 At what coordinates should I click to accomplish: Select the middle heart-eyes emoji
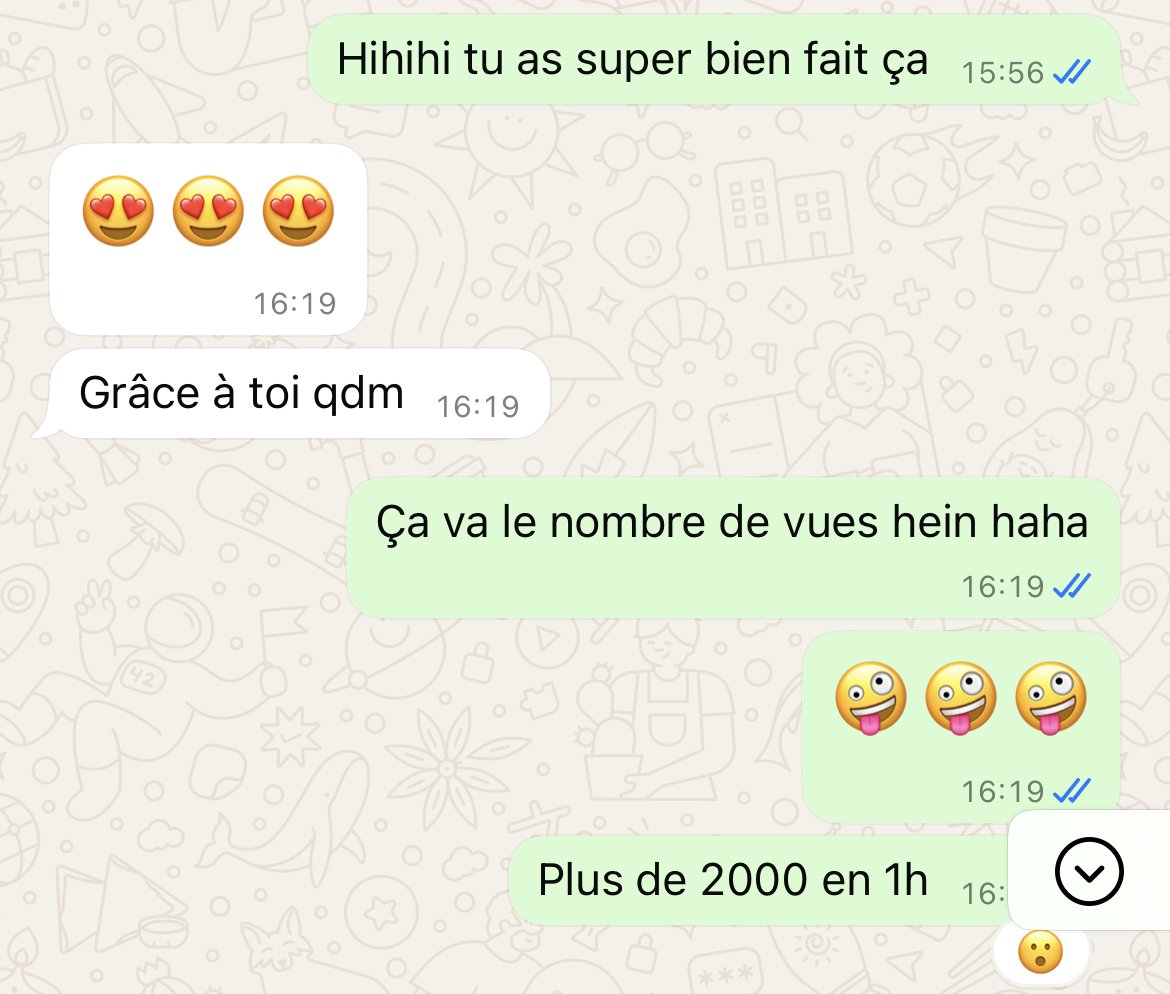pyautogui.click(x=208, y=211)
